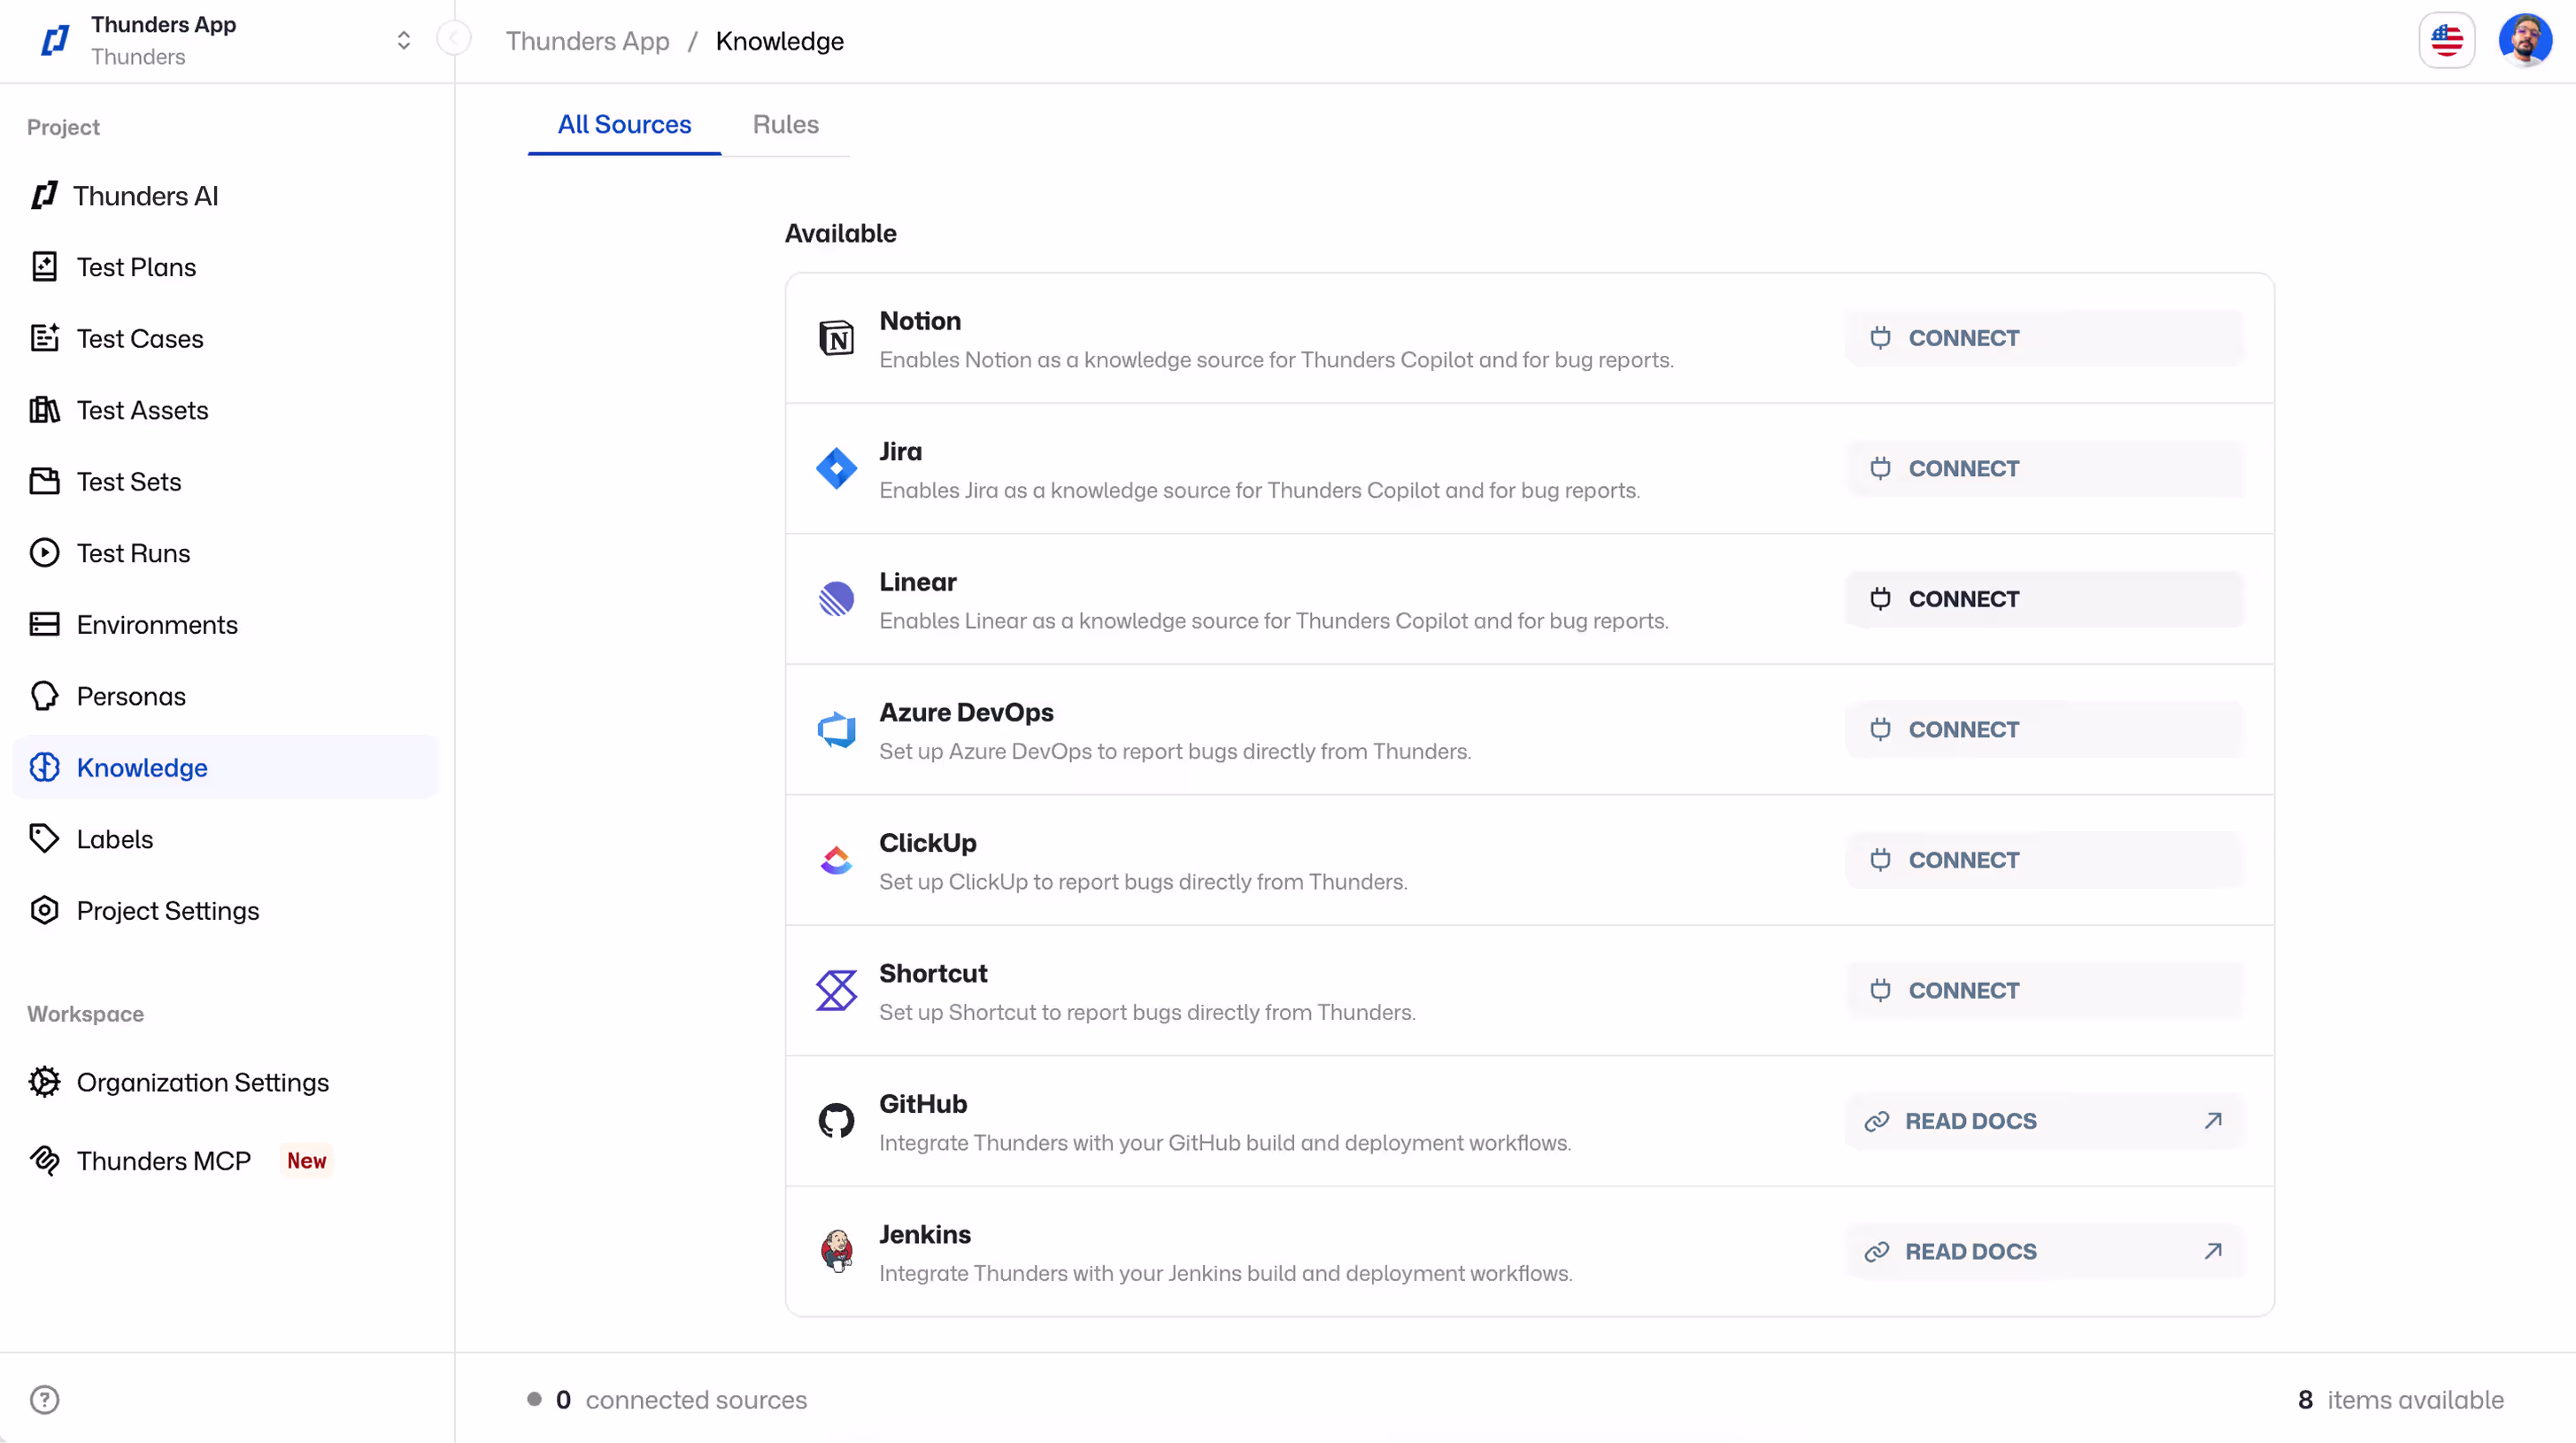The image size is (2576, 1443).
Task: Click the 'Workspace' sidebar section label
Action: click(x=86, y=1014)
